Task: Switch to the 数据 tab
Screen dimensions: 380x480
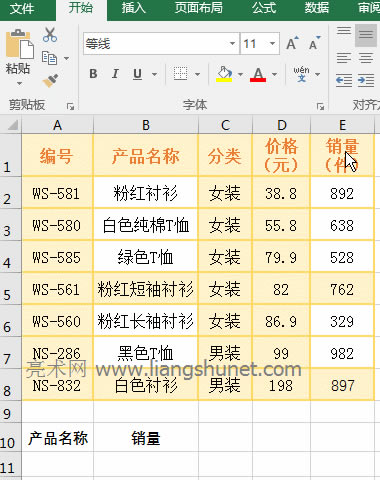Action: coord(317,8)
